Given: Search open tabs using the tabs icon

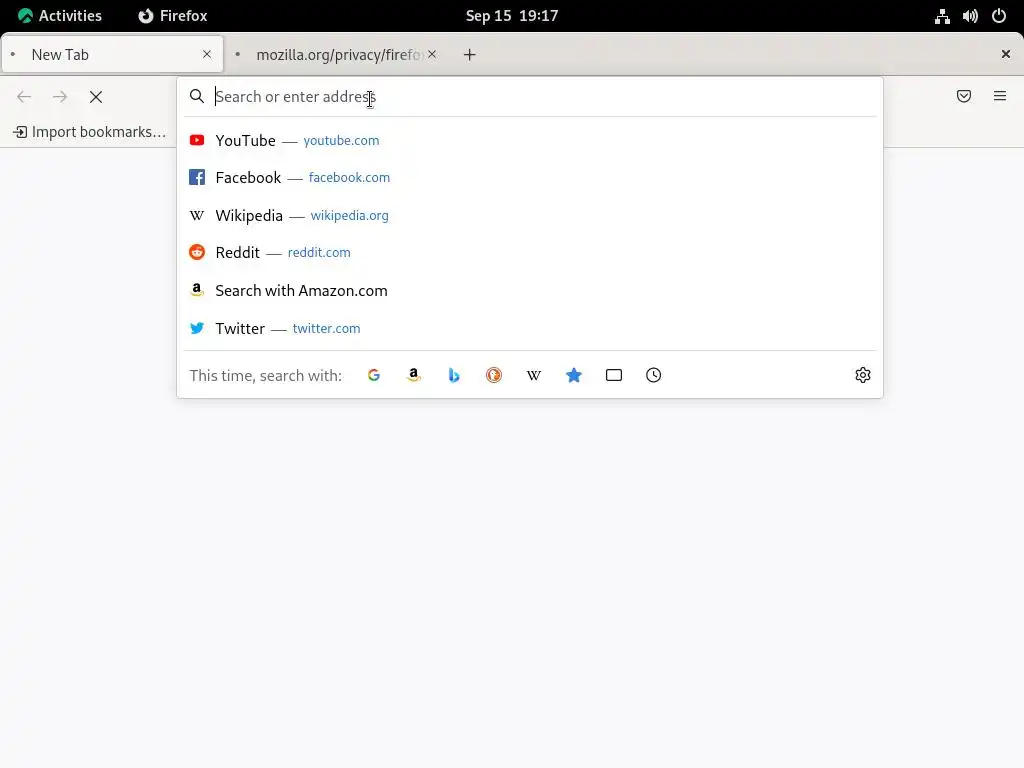Looking at the screenshot, I should [x=614, y=375].
